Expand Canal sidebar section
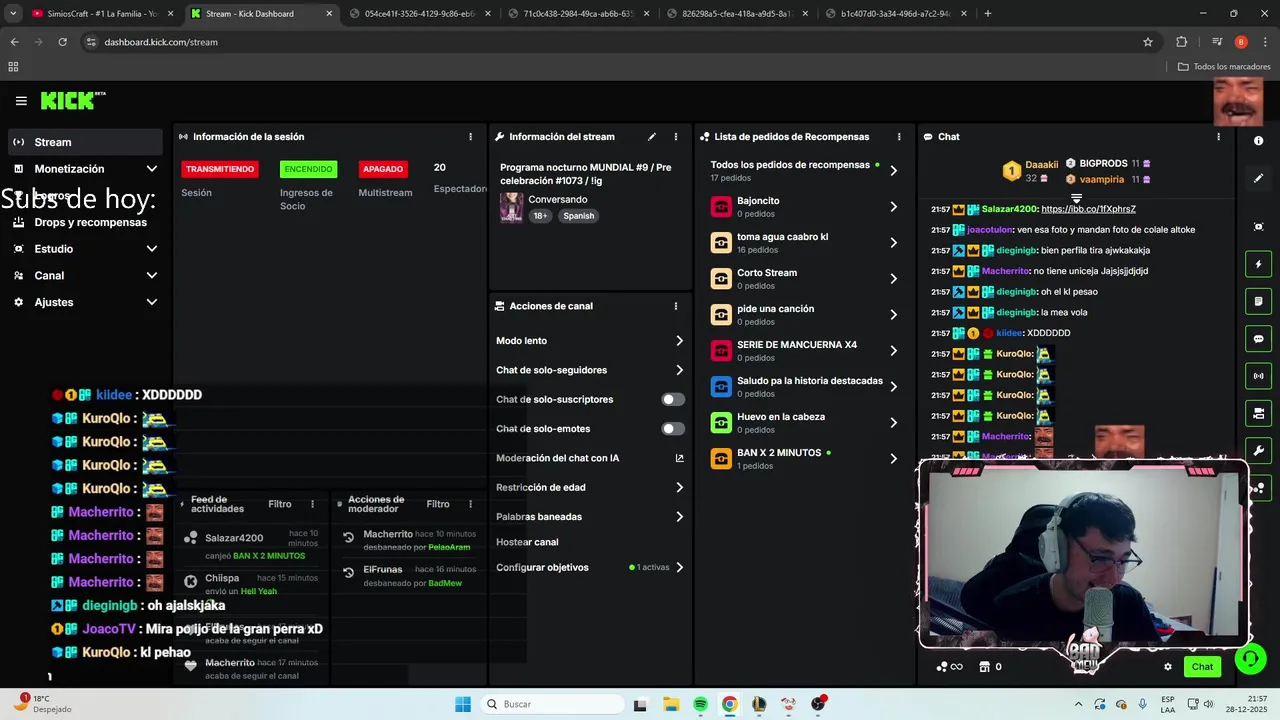Image resolution: width=1280 pixels, height=720 pixels. pos(151,276)
